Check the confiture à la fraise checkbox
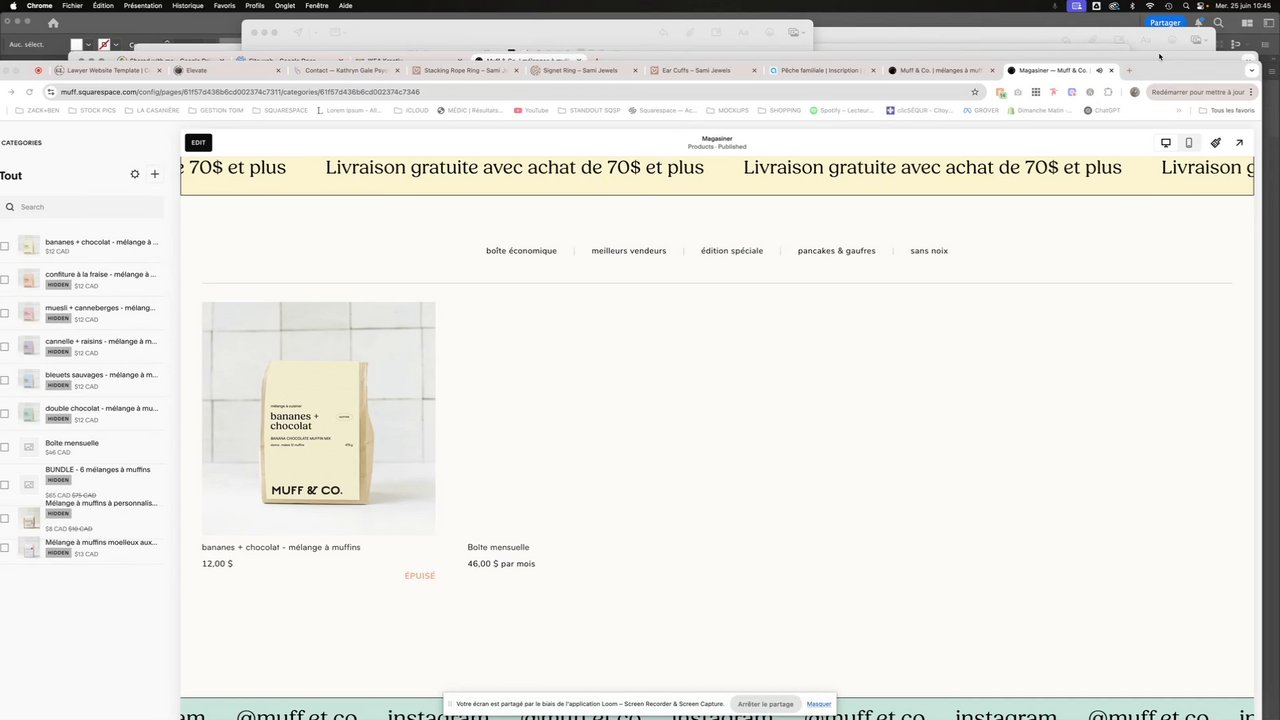Screen dimensions: 1280x720 pyautogui.click(x=5, y=279)
